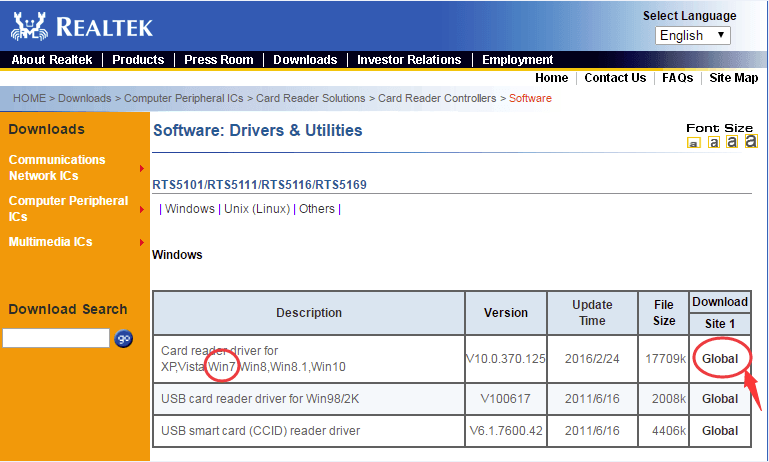This screenshot has height=462, width=769.
Task: Open Investor Relations menu
Action: tap(409, 60)
